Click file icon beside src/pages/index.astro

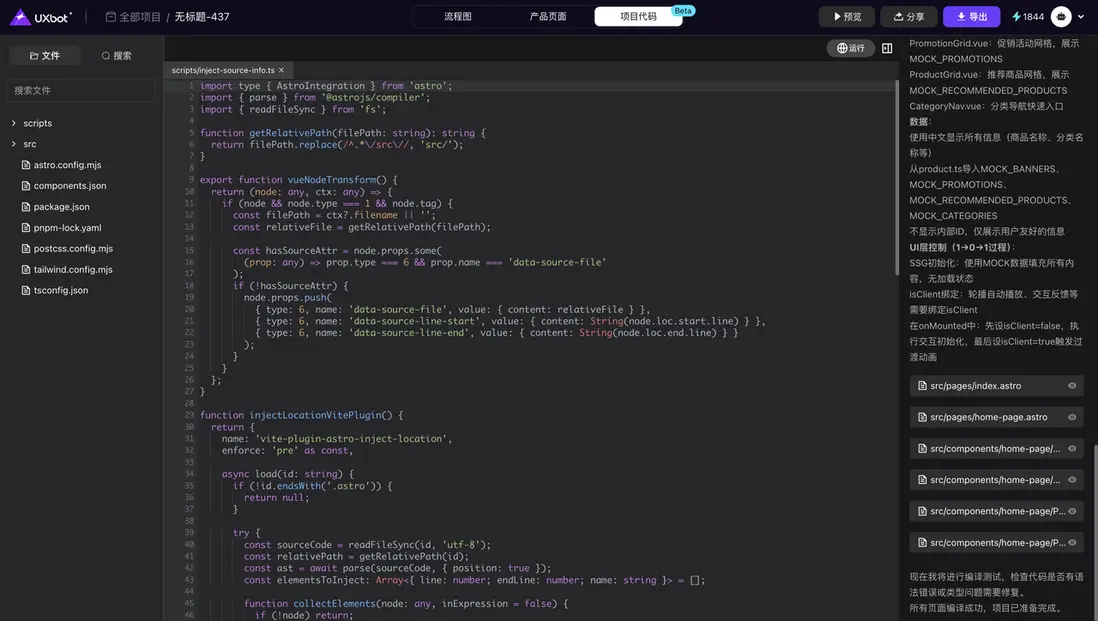pyautogui.click(x=921, y=386)
